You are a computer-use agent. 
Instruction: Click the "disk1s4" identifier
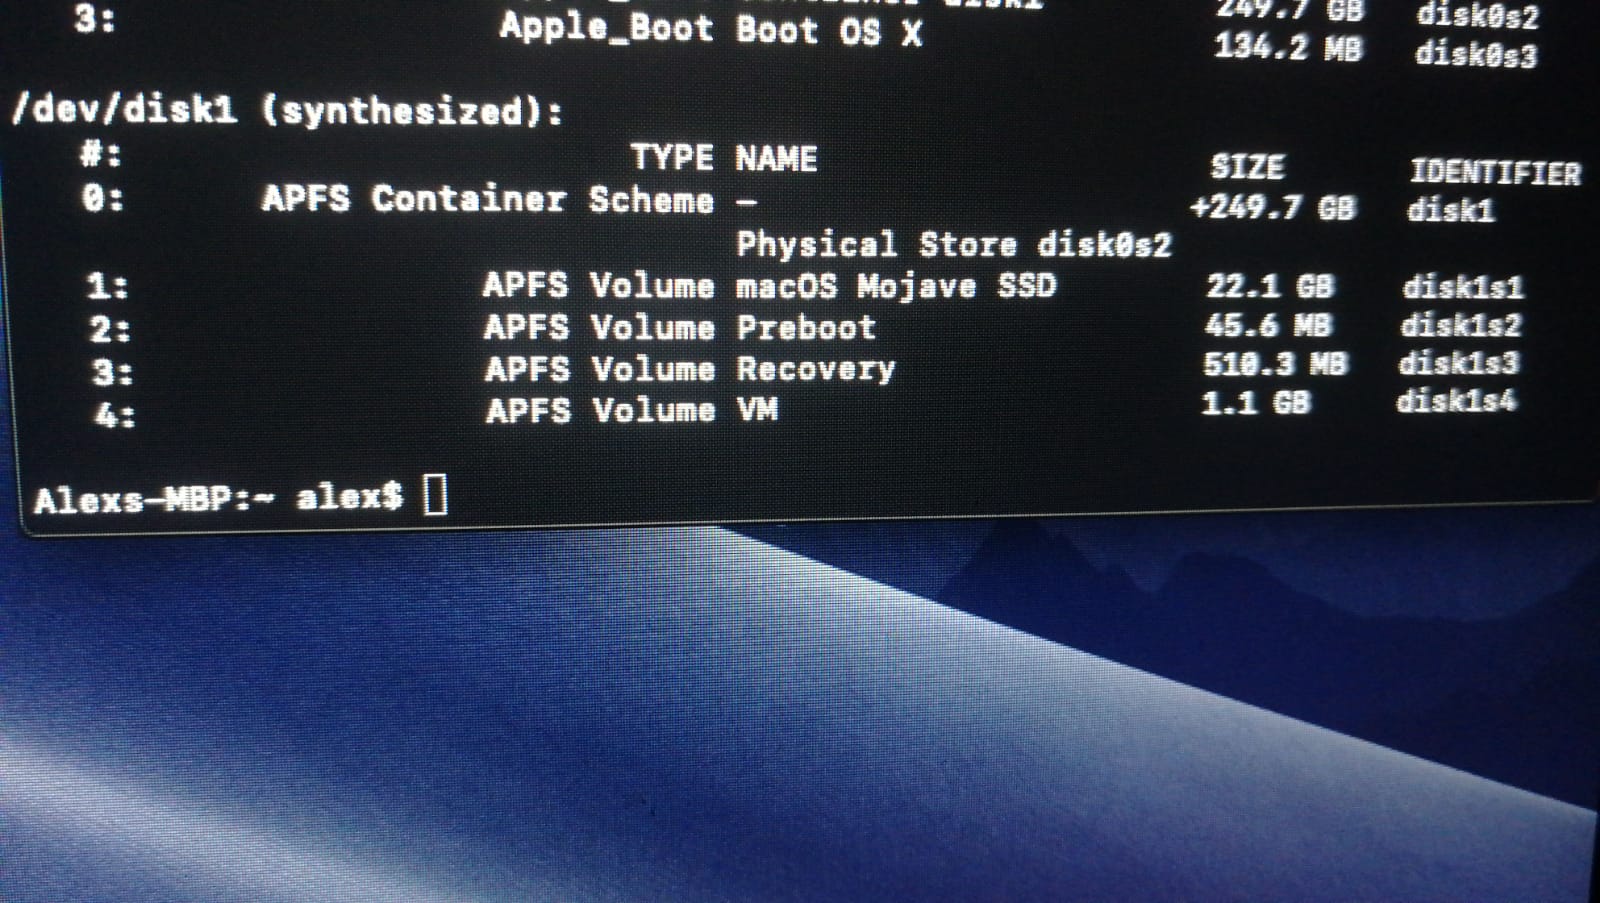(x=1456, y=401)
